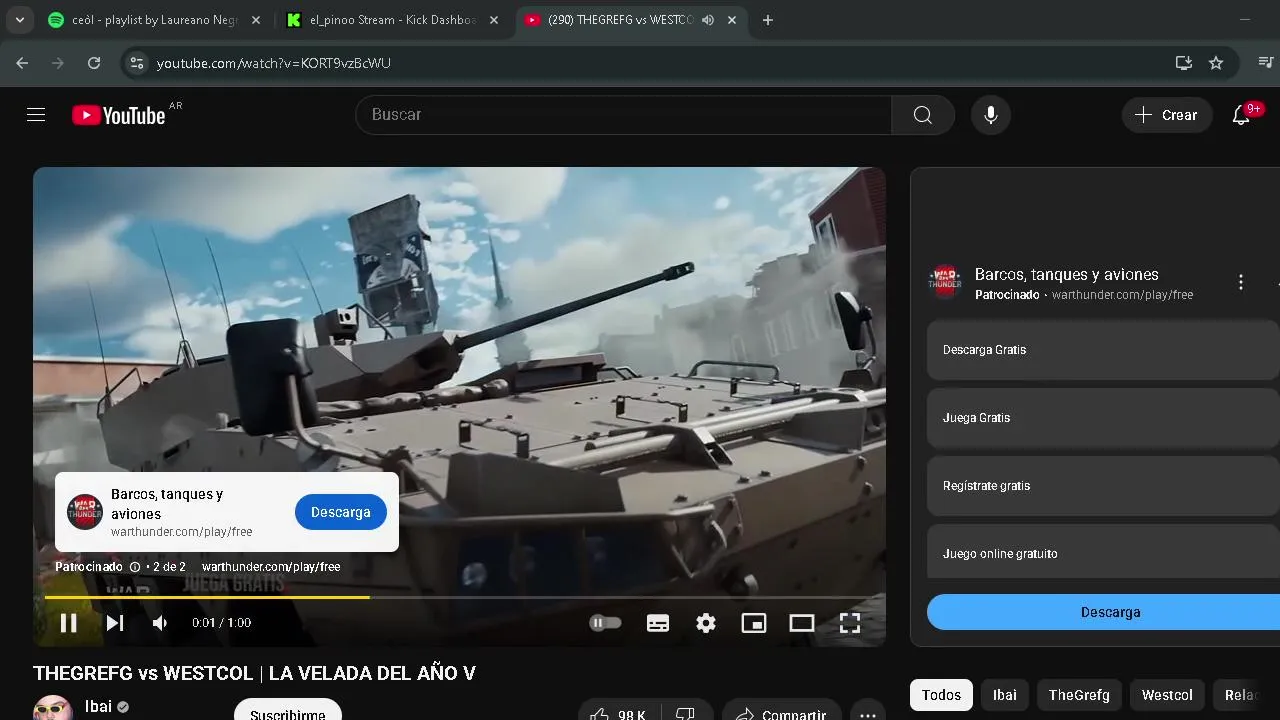Open media control icon in browser toolbar

[x=1265, y=63]
